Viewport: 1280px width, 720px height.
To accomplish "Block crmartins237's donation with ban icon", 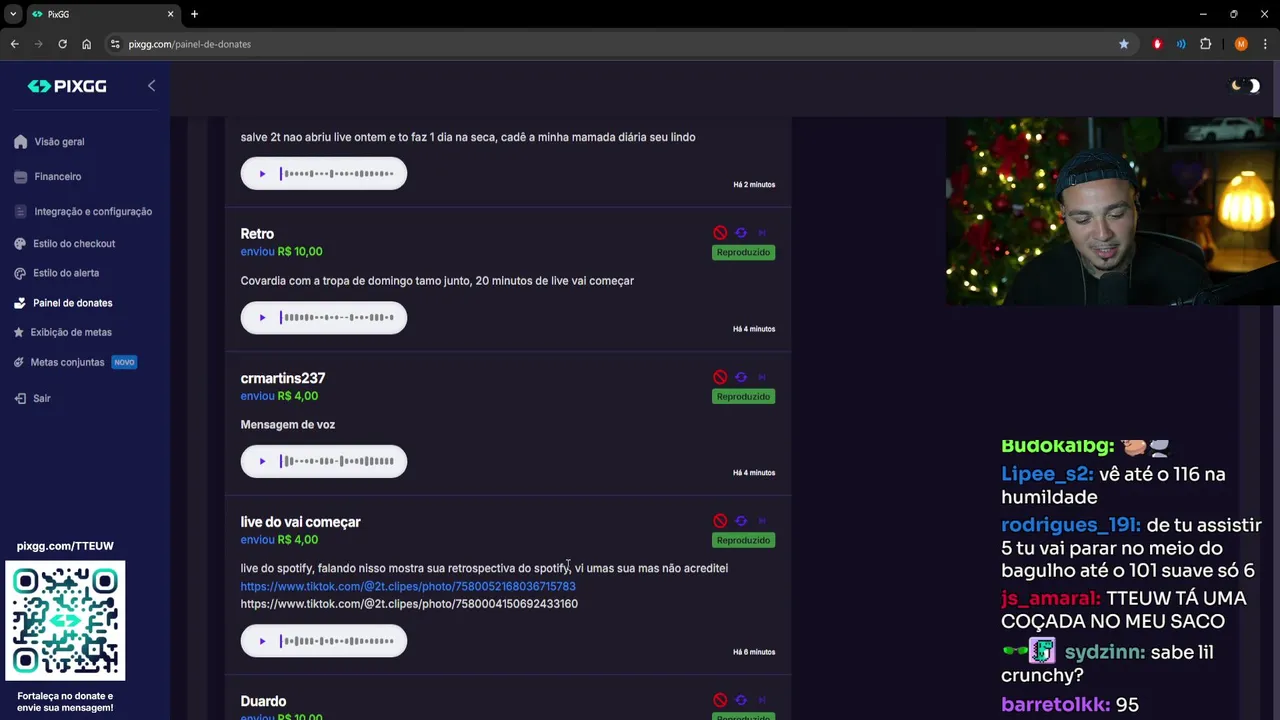I will tap(720, 377).
